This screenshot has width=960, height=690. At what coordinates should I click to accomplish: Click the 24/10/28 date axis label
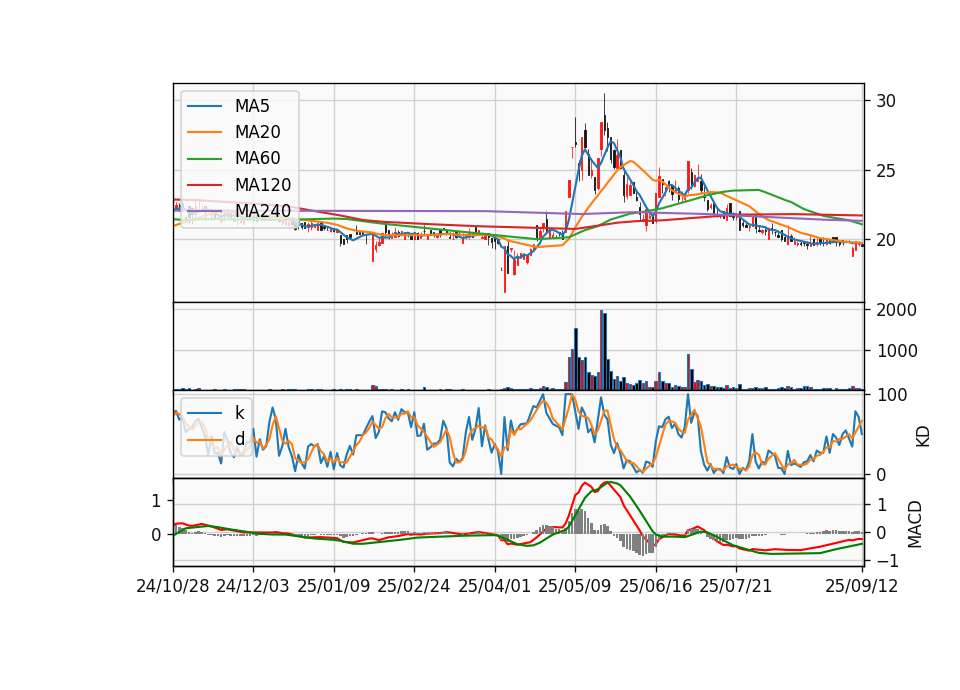click(173, 586)
